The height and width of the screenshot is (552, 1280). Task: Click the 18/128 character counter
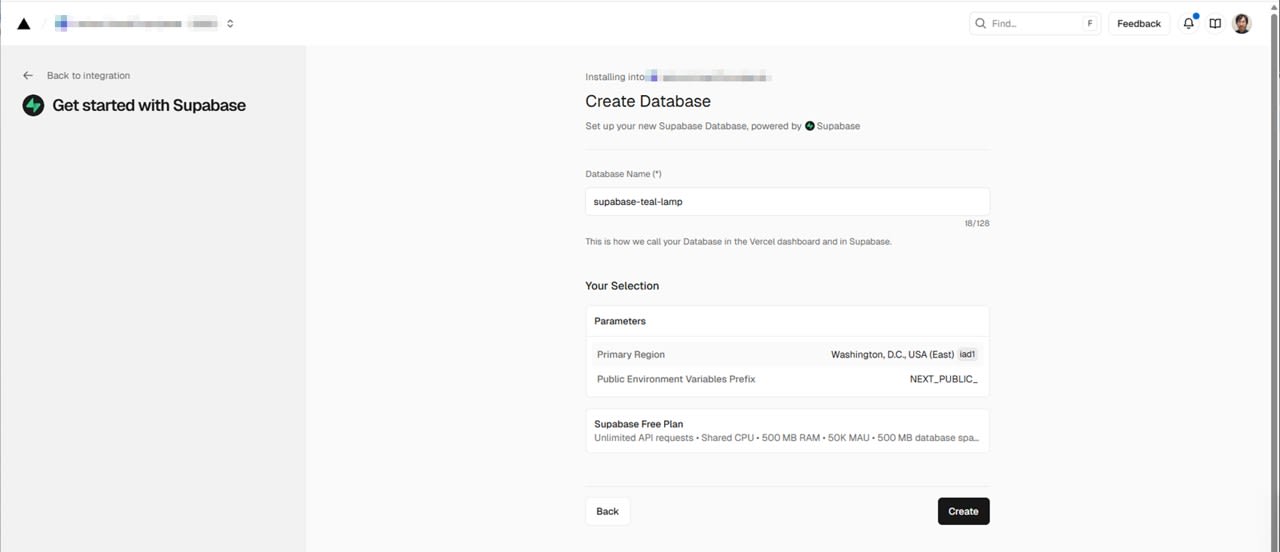pyautogui.click(x=977, y=223)
